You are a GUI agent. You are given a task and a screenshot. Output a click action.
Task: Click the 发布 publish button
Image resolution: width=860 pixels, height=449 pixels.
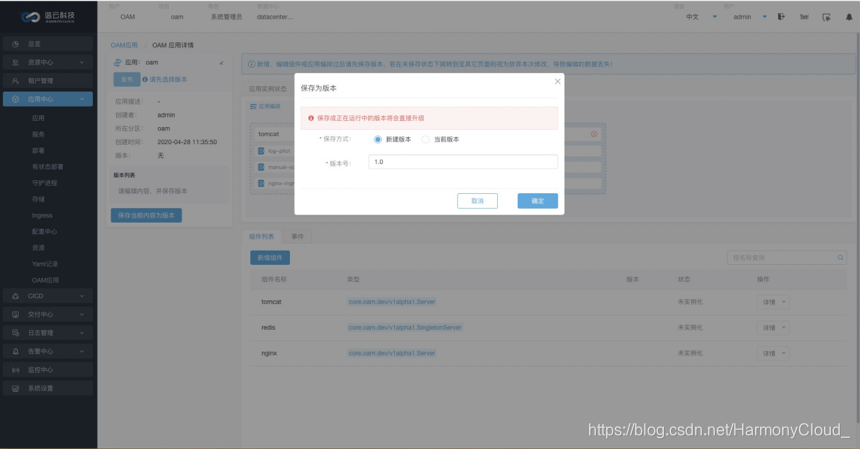click(127, 79)
